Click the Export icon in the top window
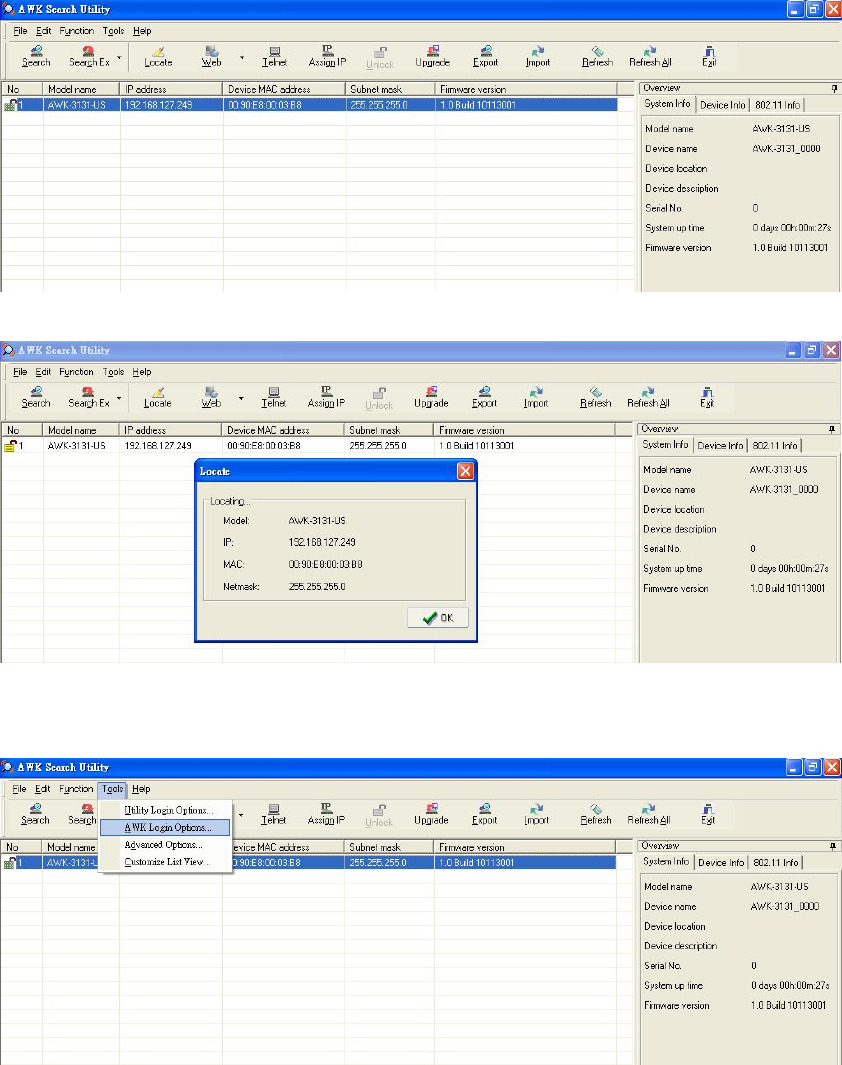The height and width of the screenshot is (1065, 842). tap(486, 56)
